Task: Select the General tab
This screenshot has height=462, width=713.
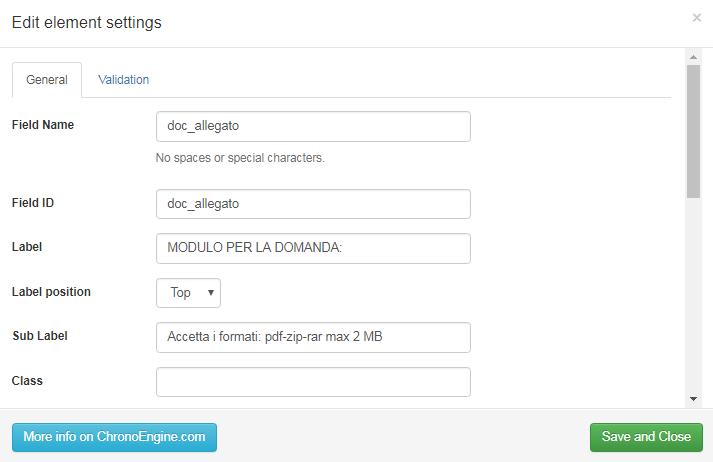Action: 47,80
